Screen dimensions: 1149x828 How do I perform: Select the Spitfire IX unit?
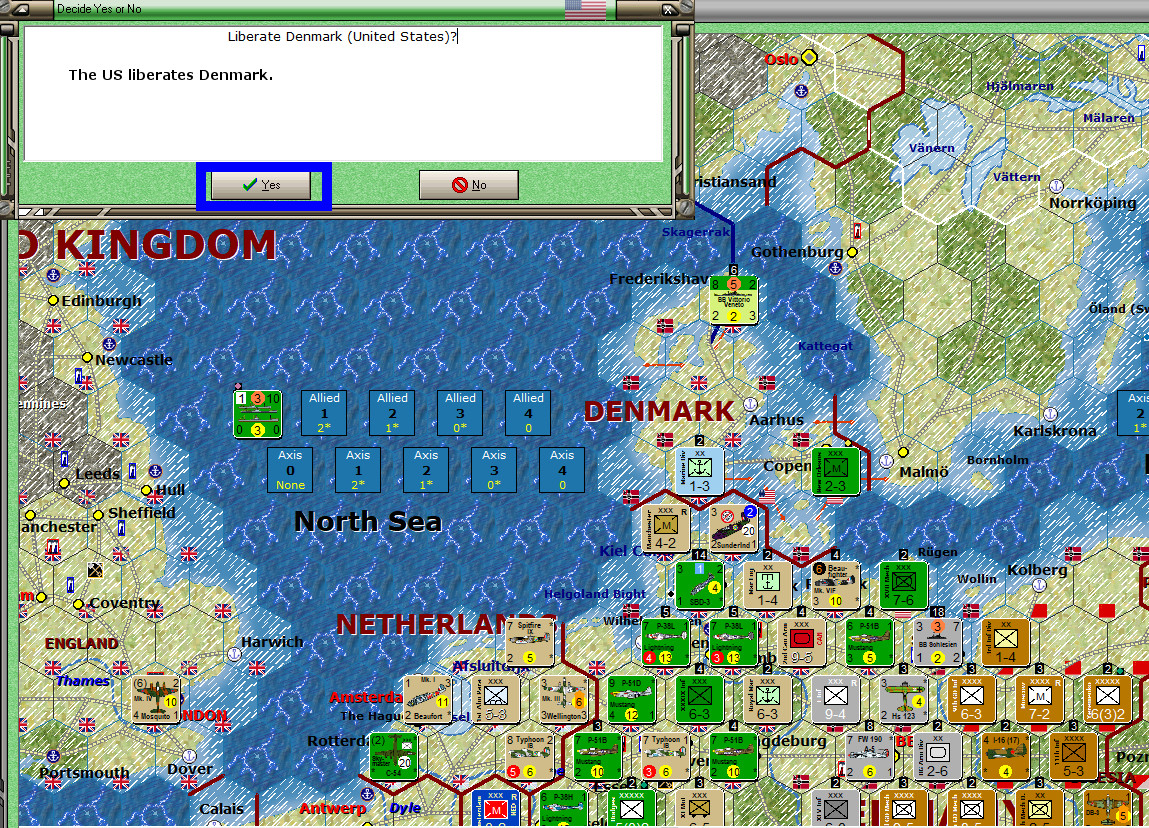(529, 642)
